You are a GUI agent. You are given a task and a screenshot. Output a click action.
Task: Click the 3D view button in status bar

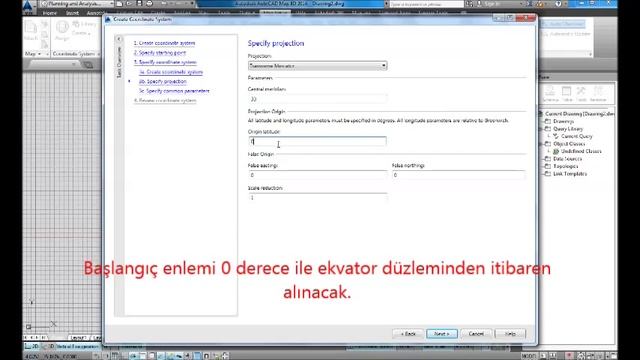pyautogui.click(x=49, y=346)
